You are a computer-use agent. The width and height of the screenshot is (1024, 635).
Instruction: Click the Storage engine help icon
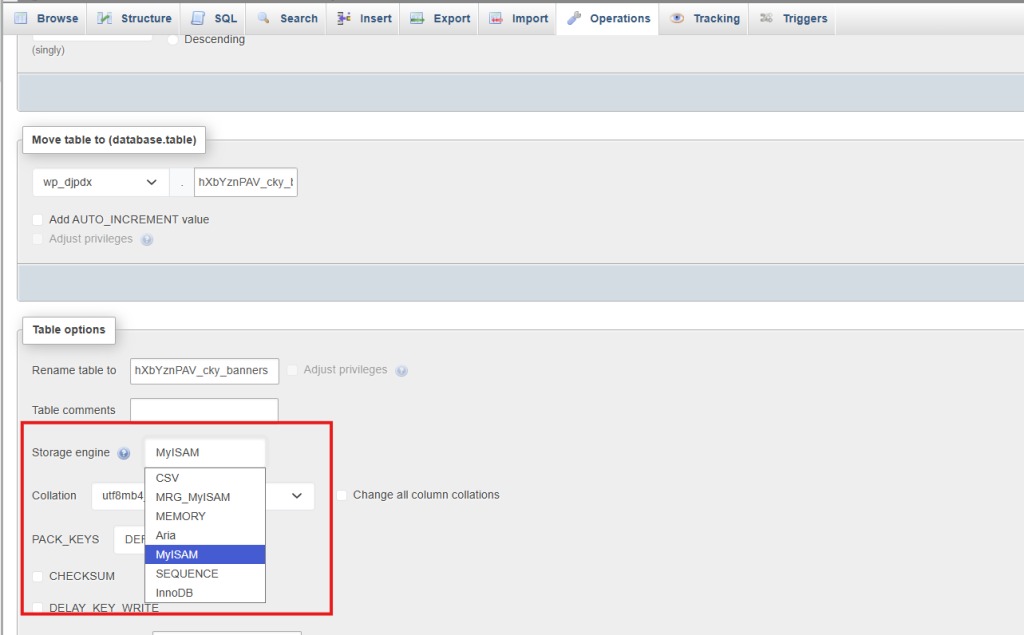click(124, 453)
